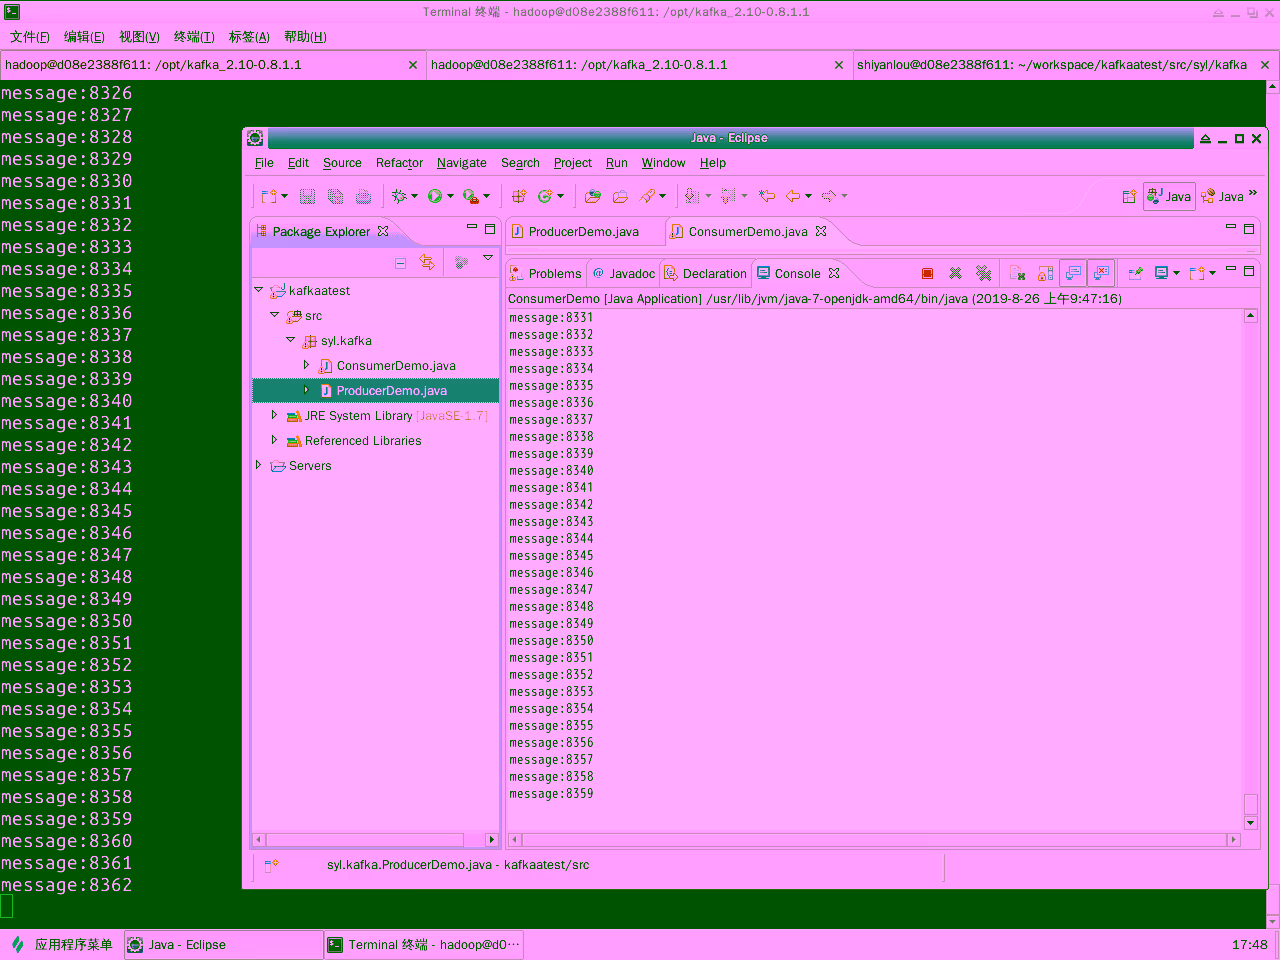This screenshot has width=1280, height=960.
Task: Click the Run External Tools icon
Action: [470, 196]
